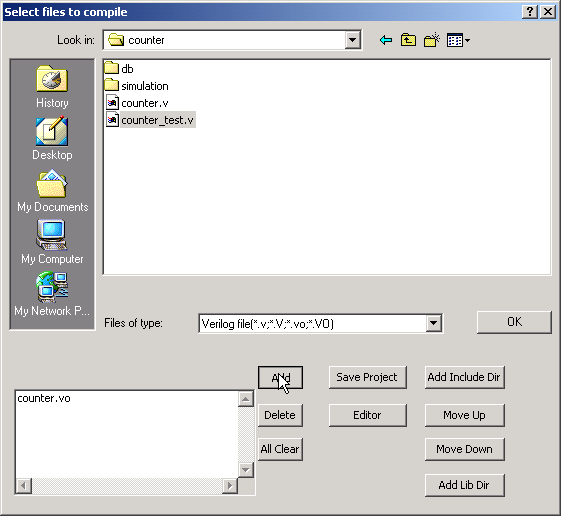Click the All Clear button
Viewport: 561px width, 516px height.
280,449
